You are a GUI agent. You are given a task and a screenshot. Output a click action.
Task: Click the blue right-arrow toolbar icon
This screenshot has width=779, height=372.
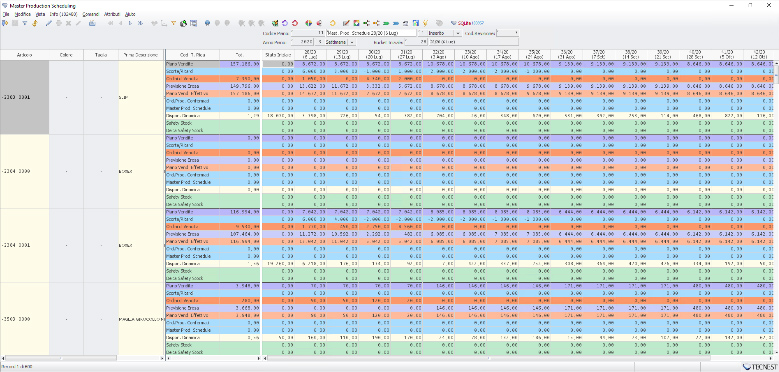pos(396,23)
